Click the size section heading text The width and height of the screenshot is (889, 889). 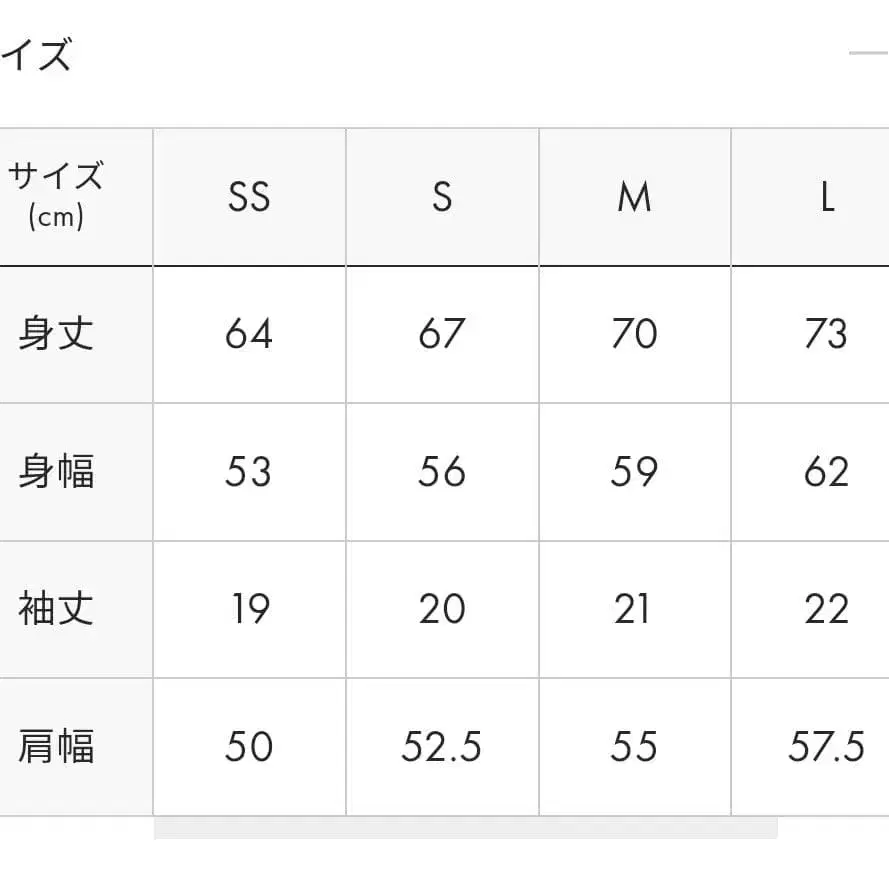coord(36,56)
